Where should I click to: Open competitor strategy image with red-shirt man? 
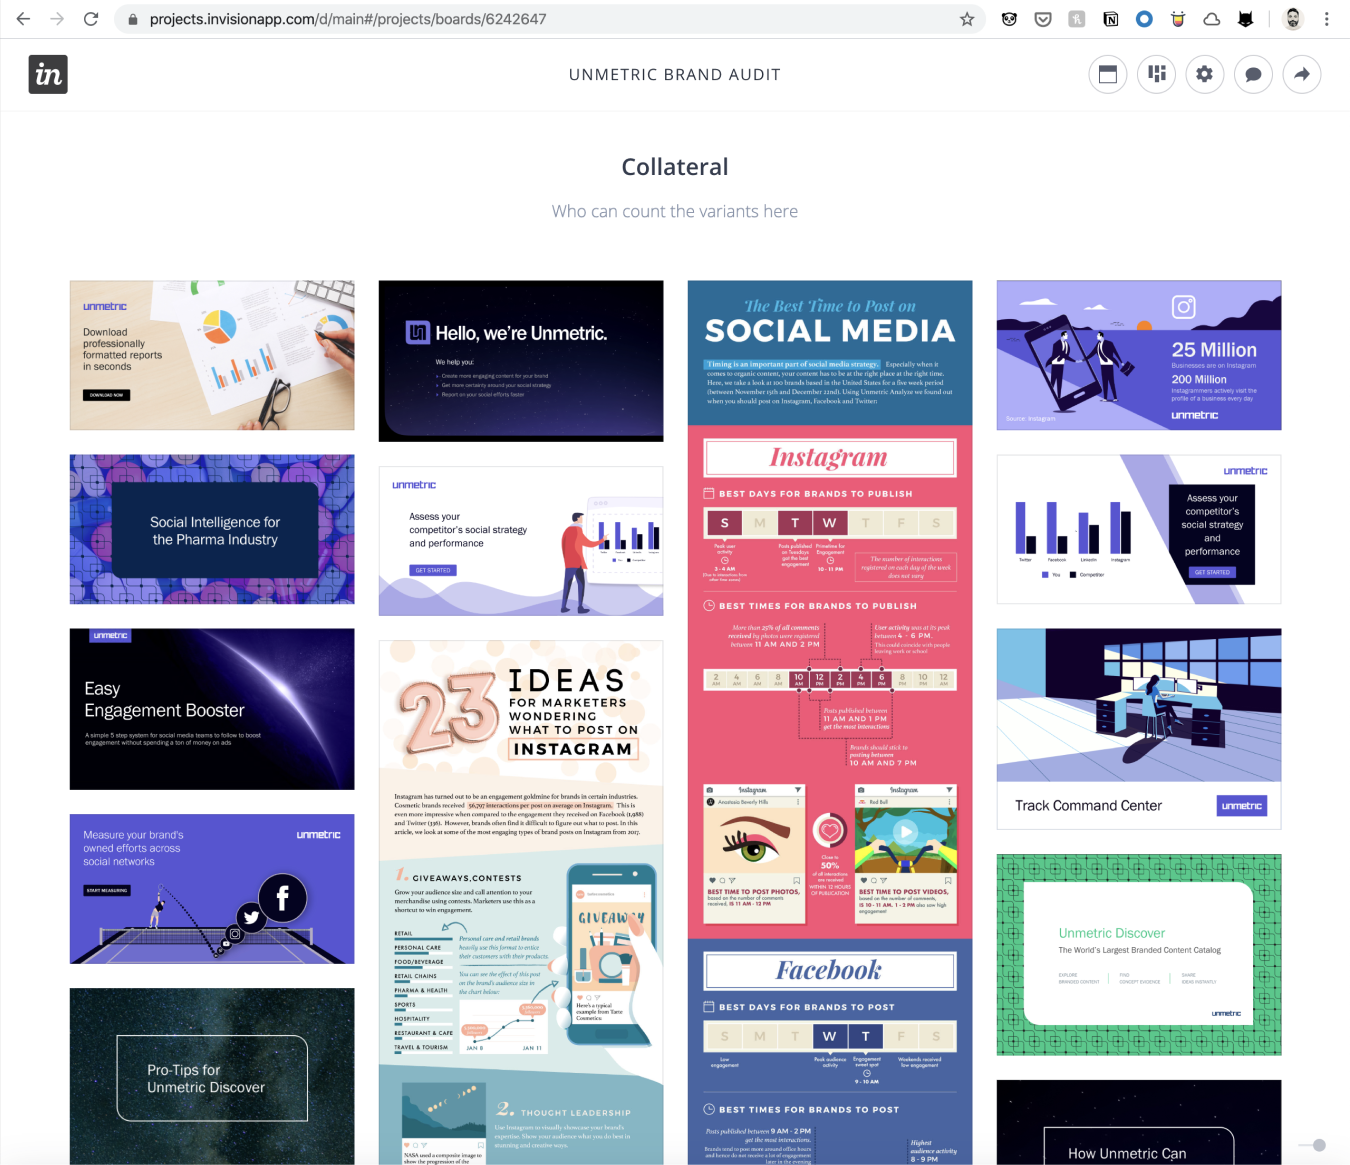click(521, 541)
